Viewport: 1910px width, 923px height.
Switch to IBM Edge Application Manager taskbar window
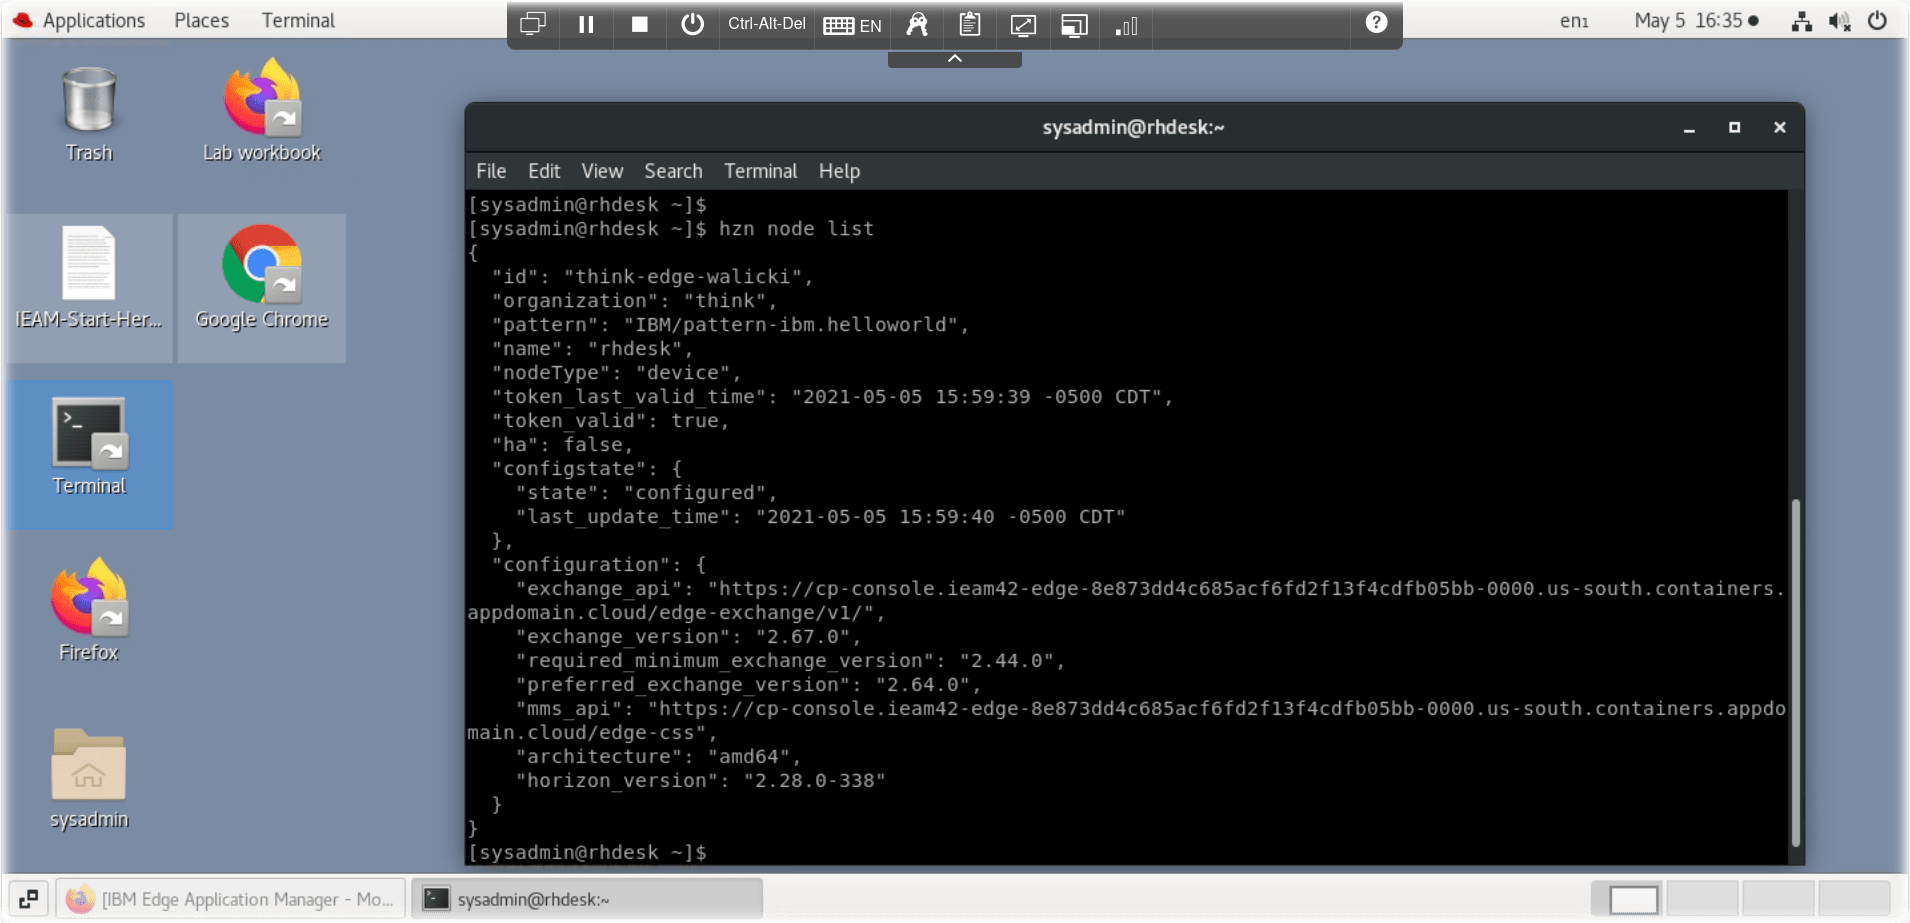[231, 899]
